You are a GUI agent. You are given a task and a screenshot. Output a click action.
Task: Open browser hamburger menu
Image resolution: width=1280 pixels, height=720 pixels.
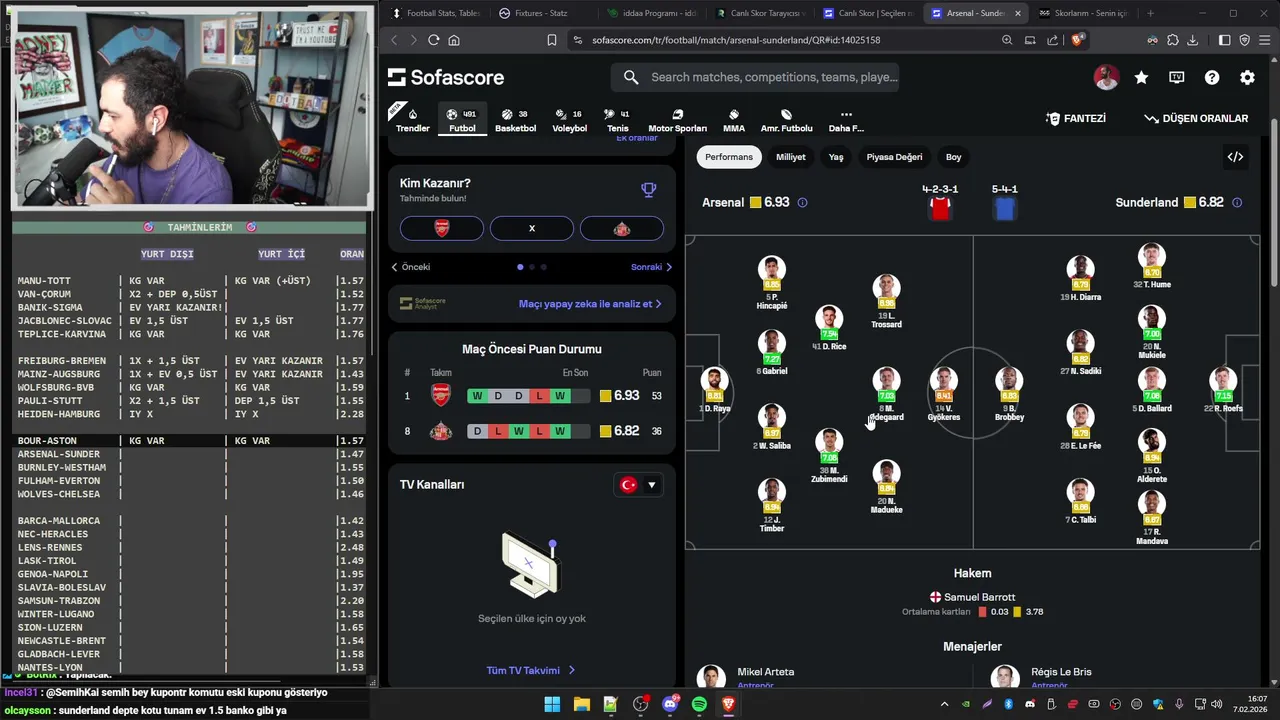tap(1265, 40)
